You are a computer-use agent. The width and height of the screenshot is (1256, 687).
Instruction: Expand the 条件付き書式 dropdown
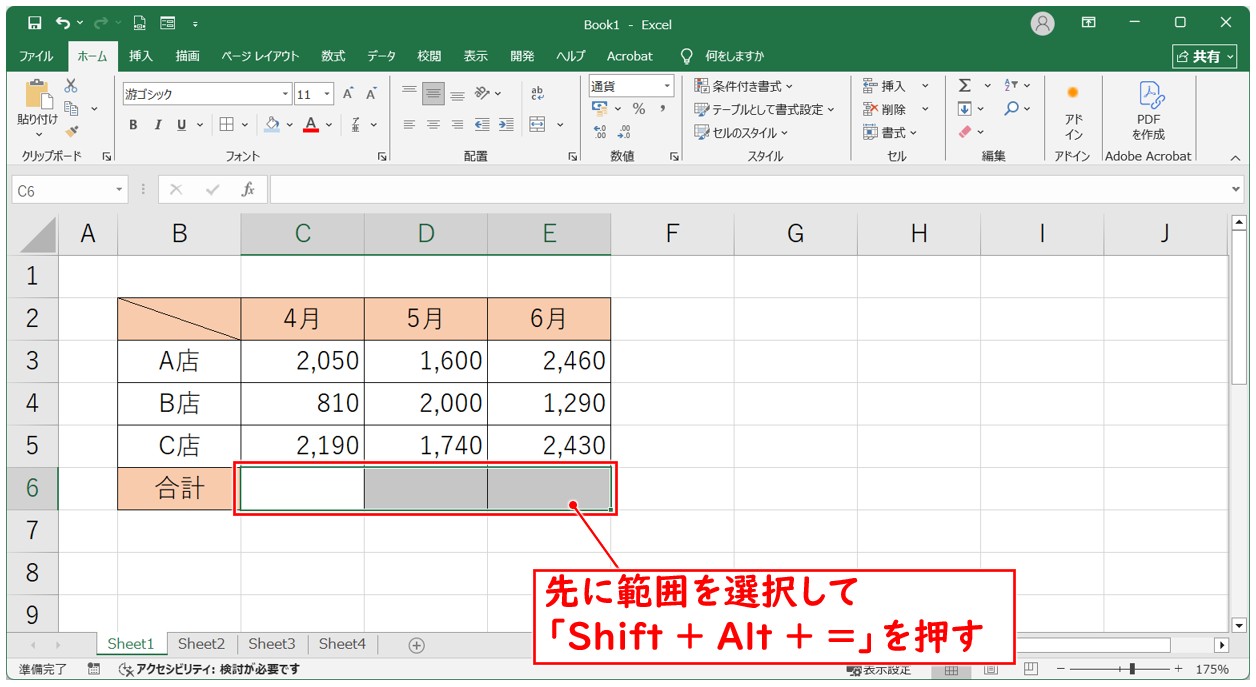[744, 86]
